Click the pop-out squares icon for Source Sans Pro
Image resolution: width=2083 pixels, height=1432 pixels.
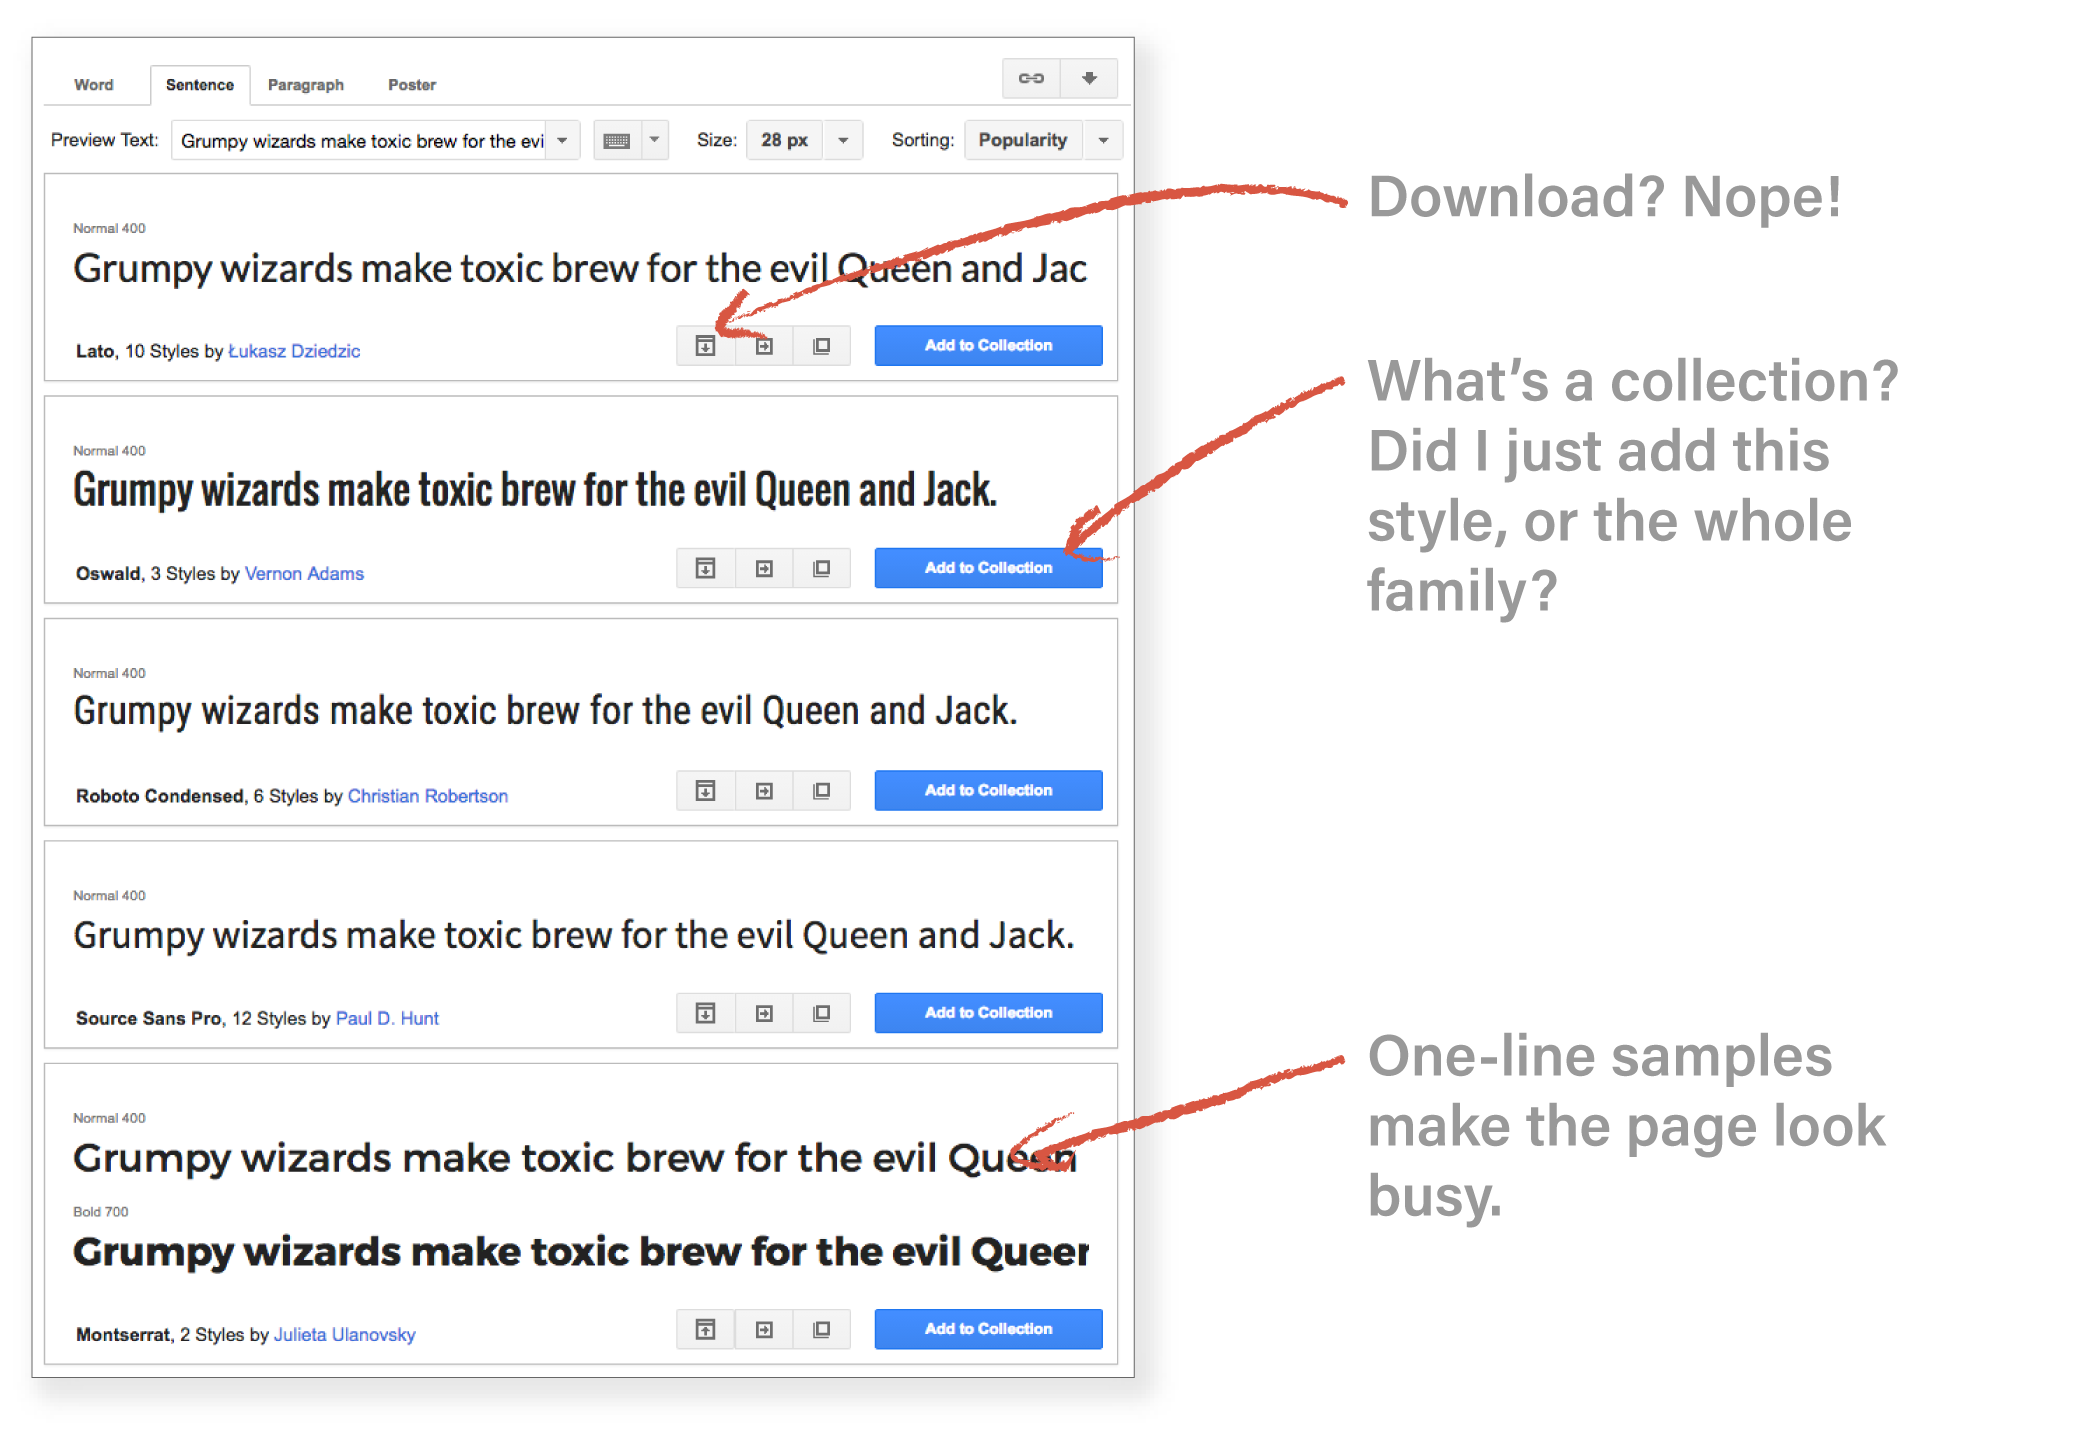(x=822, y=1013)
